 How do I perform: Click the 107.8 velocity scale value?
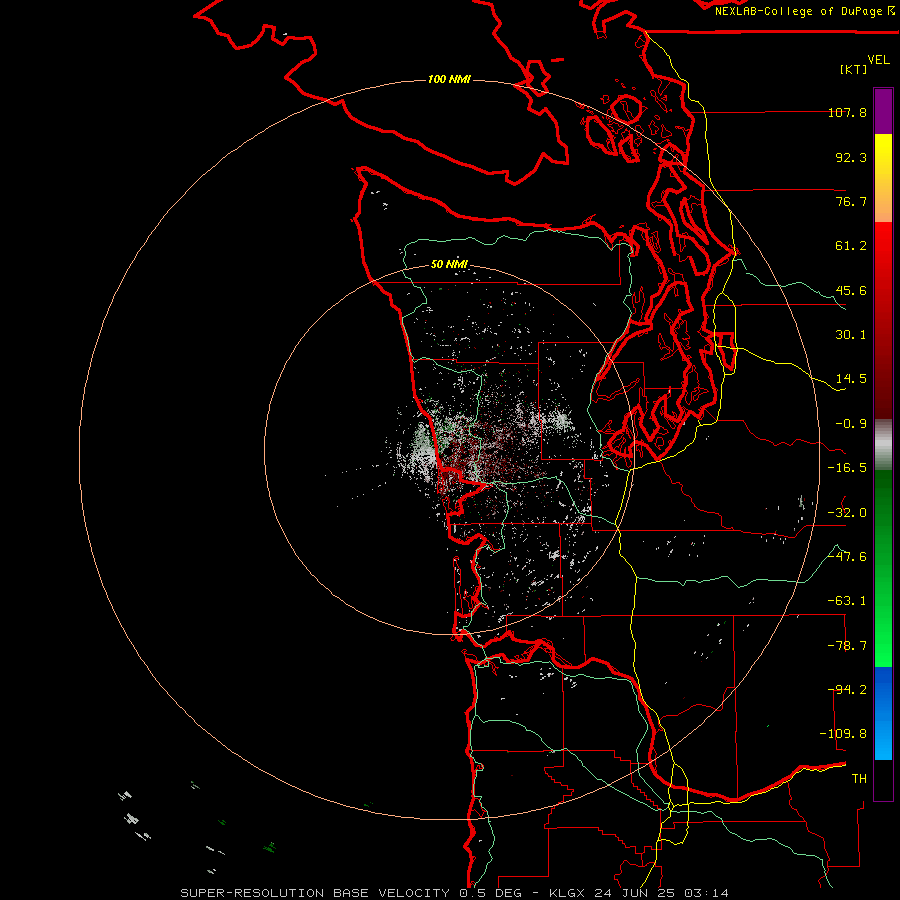pyautogui.click(x=847, y=112)
